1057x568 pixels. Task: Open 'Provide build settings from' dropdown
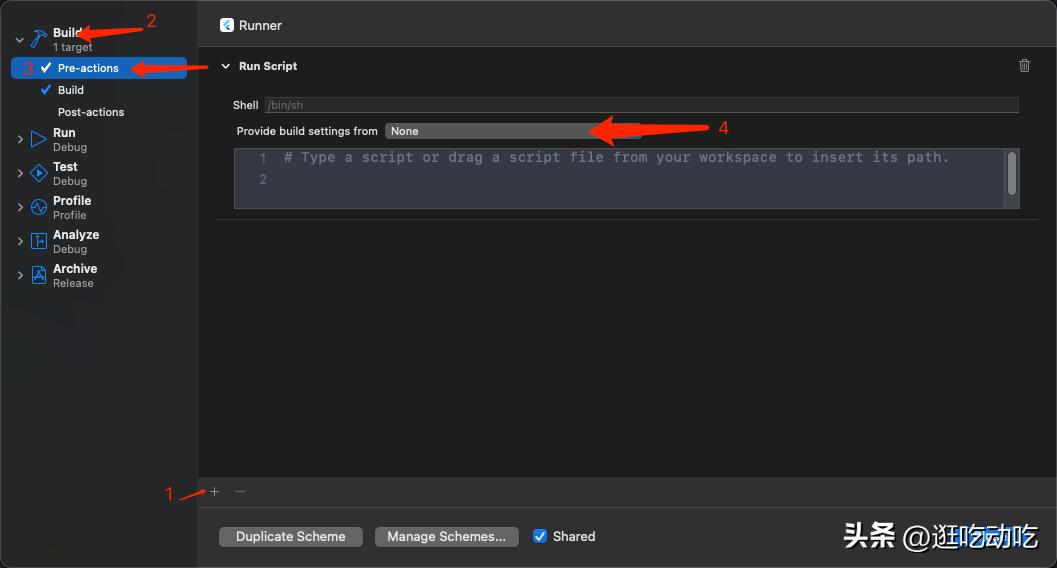pyautogui.click(x=512, y=131)
